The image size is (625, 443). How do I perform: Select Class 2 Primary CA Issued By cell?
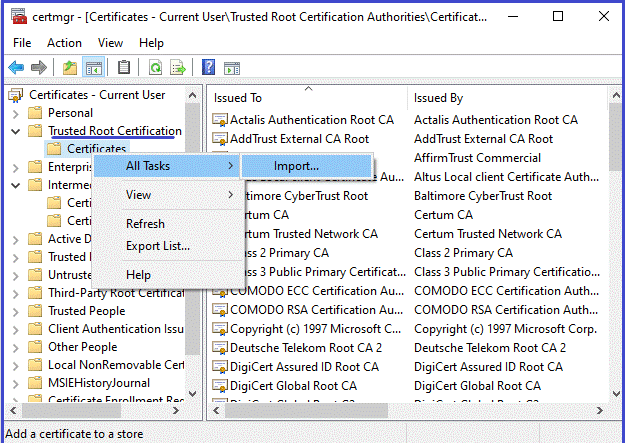tap(463, 253)
